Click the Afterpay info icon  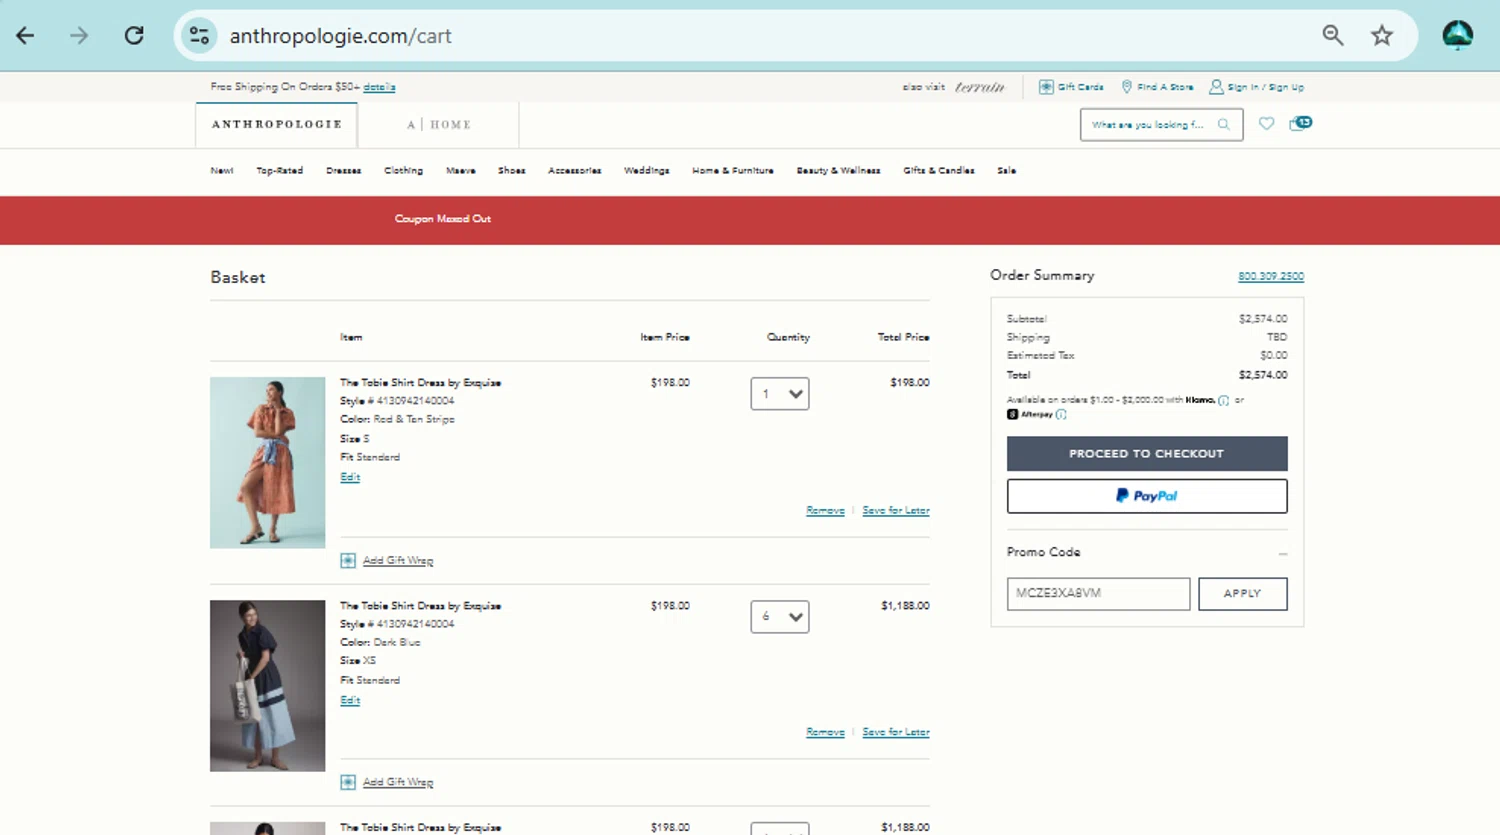[x=1061, y=414]
